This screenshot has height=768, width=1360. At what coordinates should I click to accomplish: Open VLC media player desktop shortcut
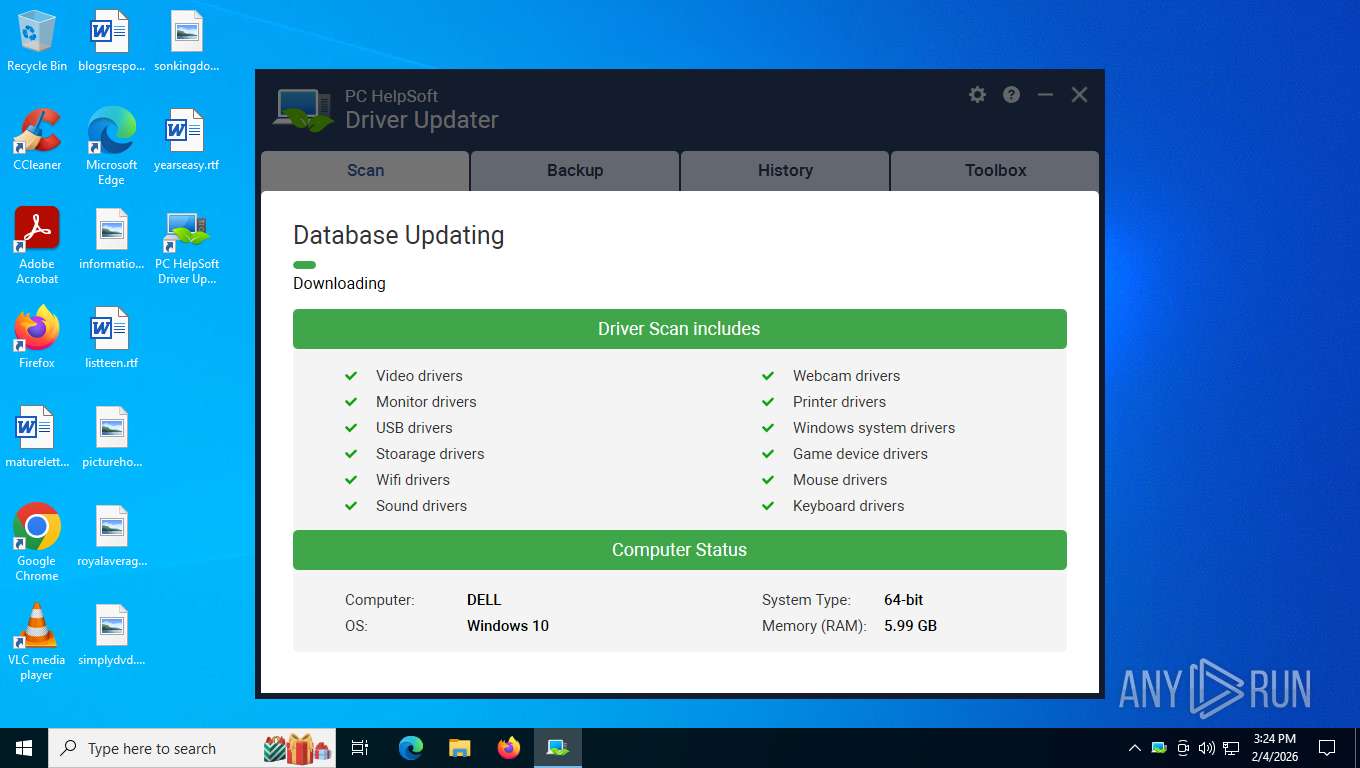tap(37, 642)
